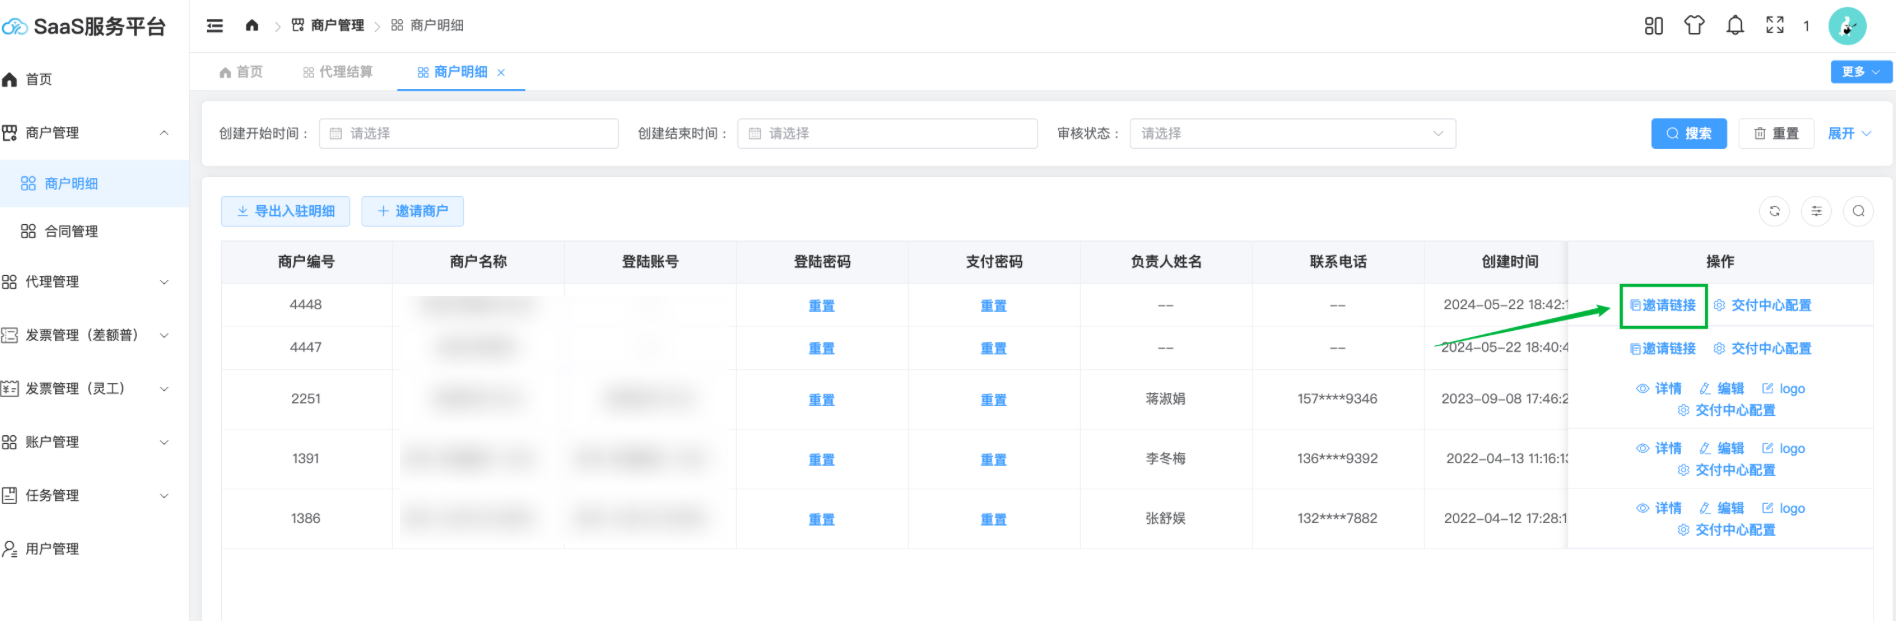Click the layout switch icon in header
Screen dimensions: 1896x630
[1654, 26]
